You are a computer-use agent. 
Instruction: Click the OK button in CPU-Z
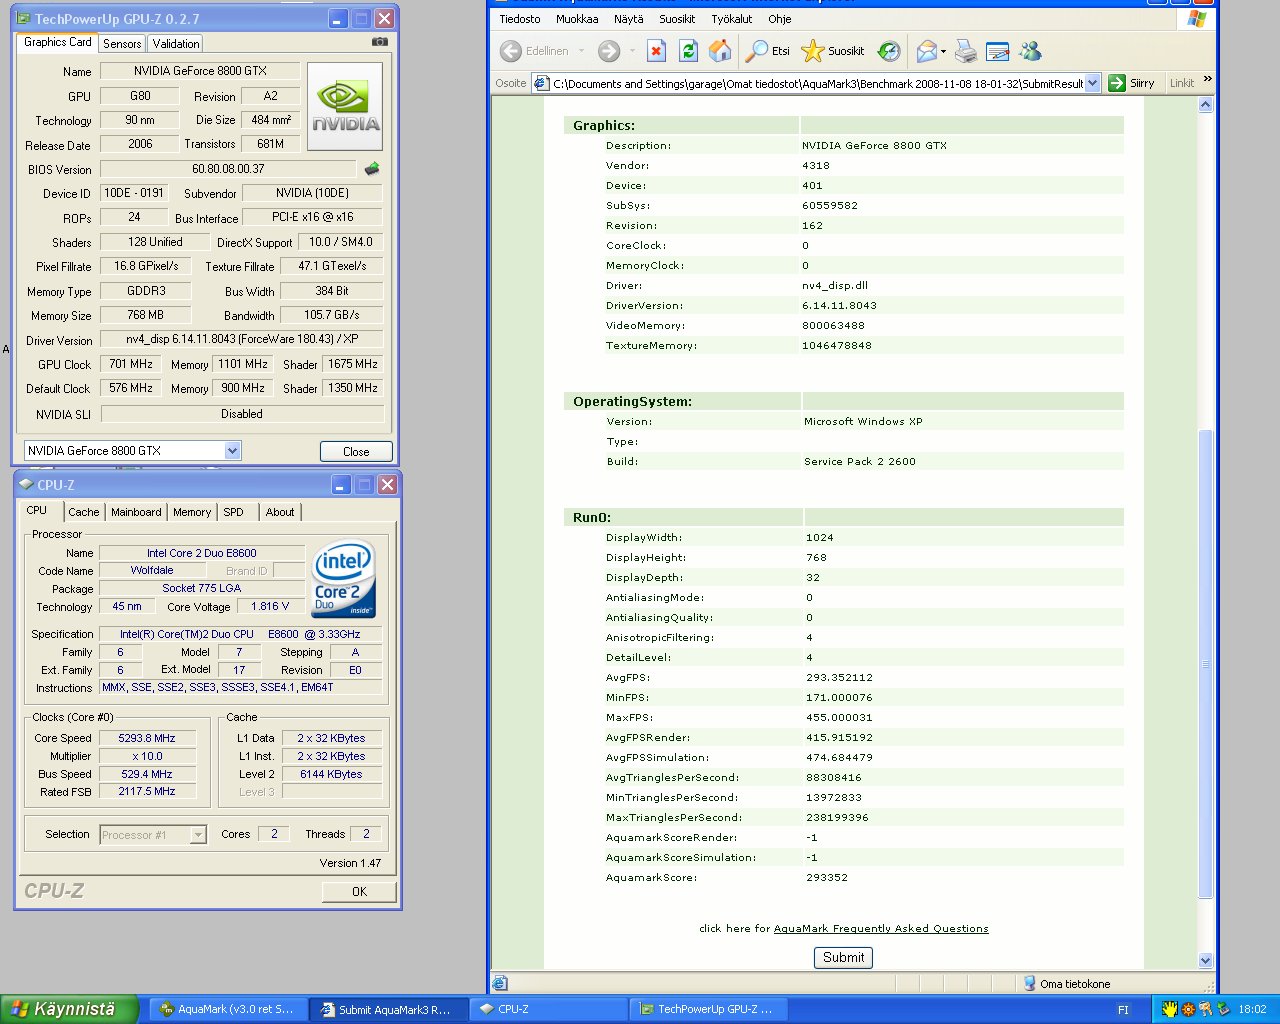coord(359,891)
